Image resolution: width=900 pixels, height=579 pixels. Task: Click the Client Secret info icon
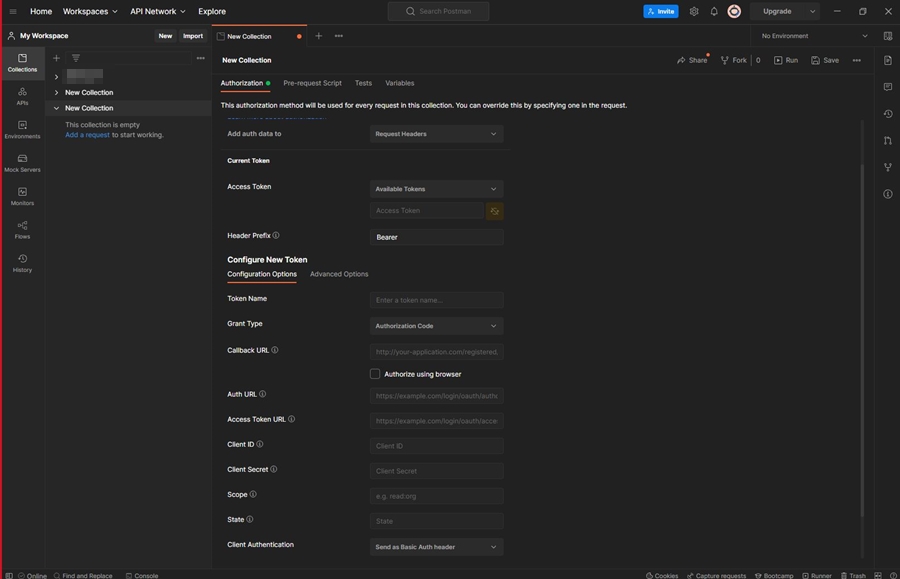[x=274, y=469]
